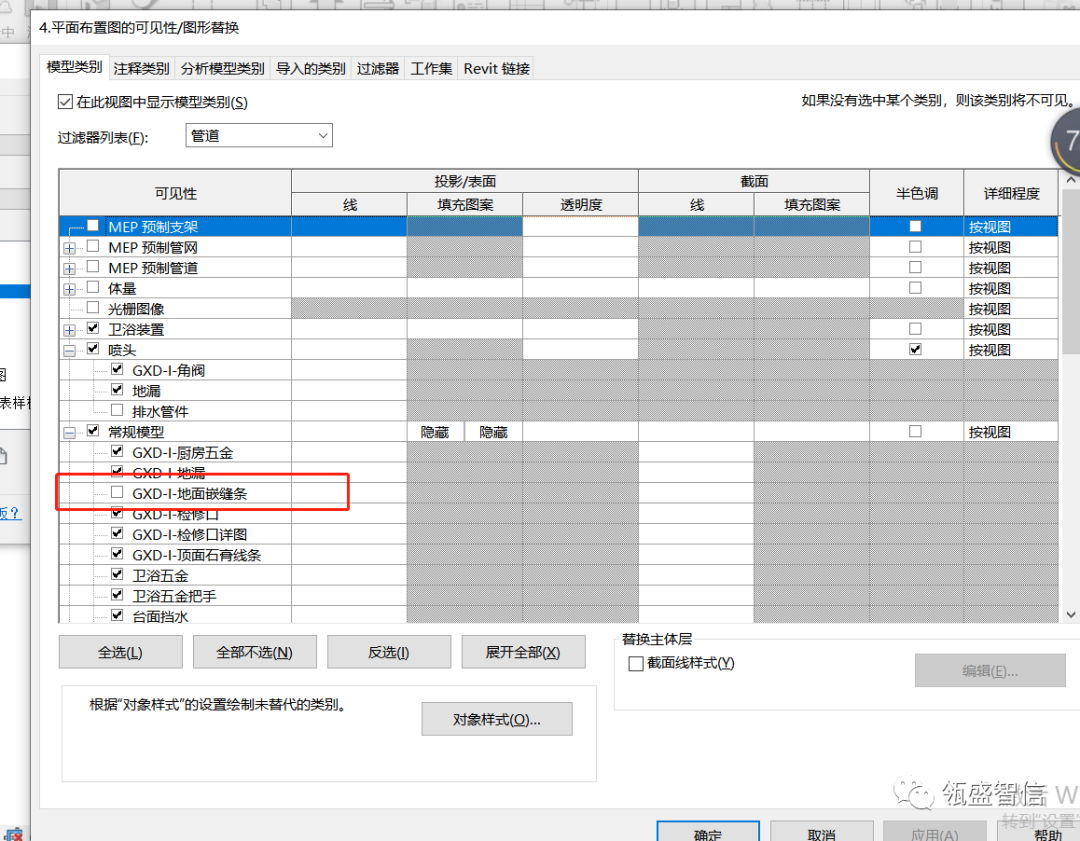
Task: Uncheck 台面挡水 visibility checkbox
Action: [x=117, y=615]
